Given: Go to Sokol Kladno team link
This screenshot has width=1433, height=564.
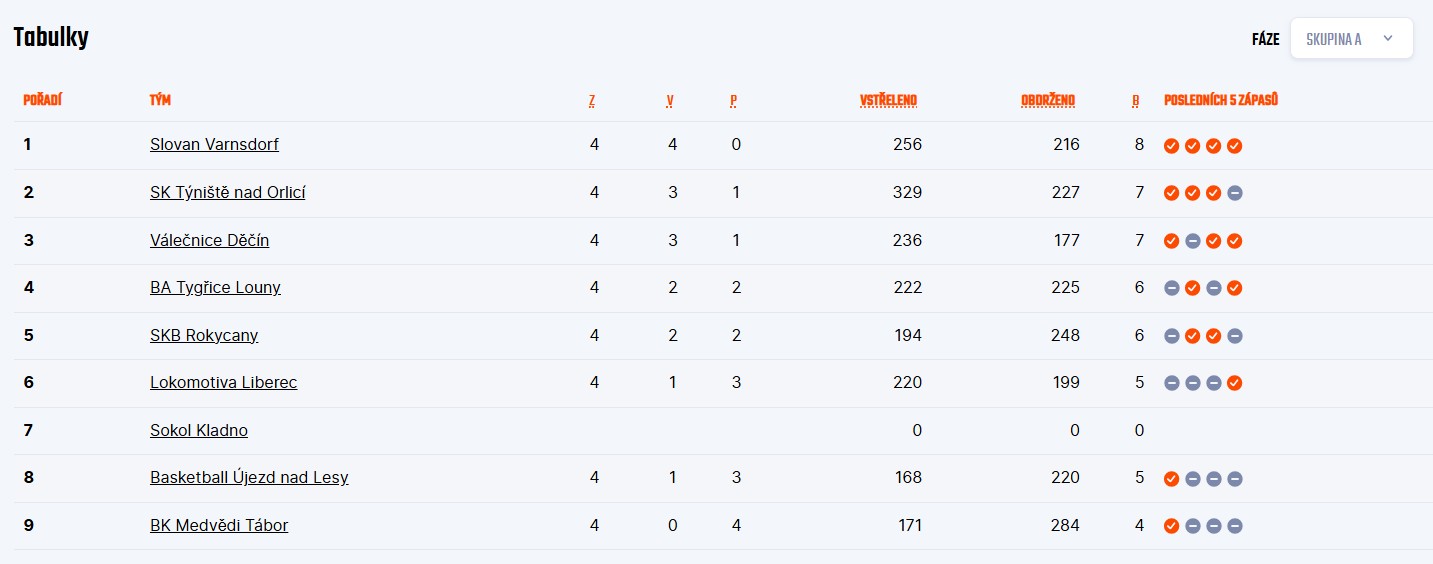Looking at the screenshot, I should 198,430.
